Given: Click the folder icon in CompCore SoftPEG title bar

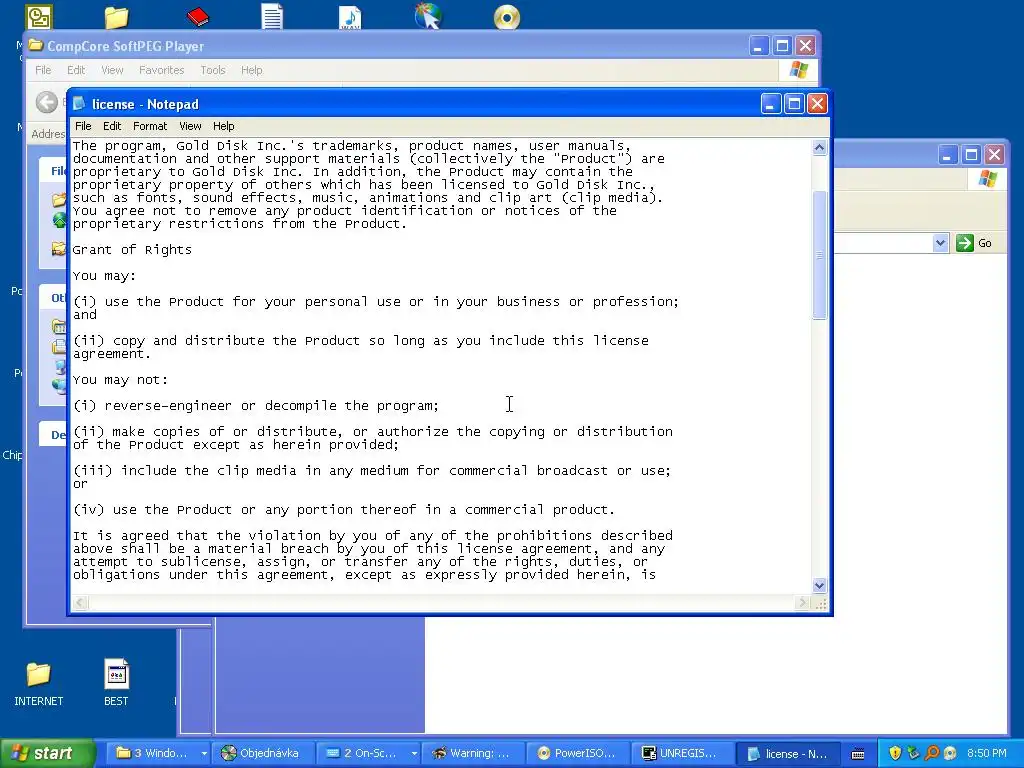Looking at the screenshot, I should [35, 46].
